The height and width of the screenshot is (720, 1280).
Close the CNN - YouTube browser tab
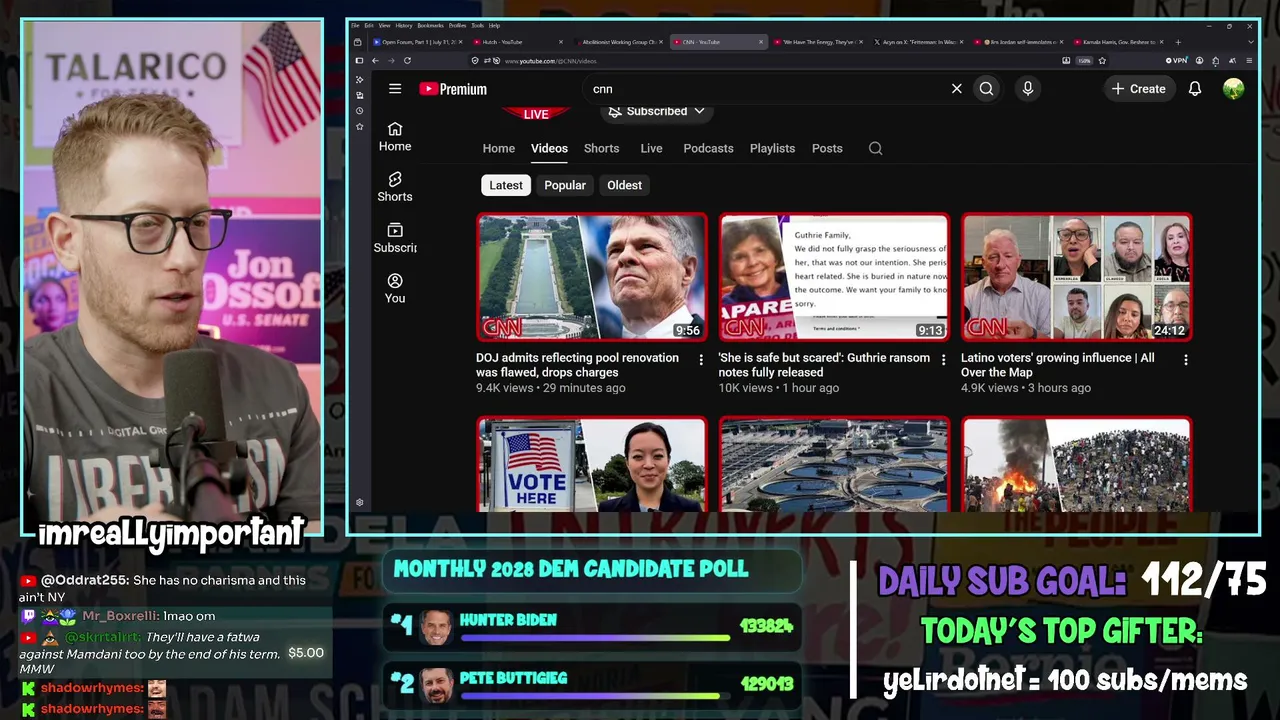click(x=761, y=42)
